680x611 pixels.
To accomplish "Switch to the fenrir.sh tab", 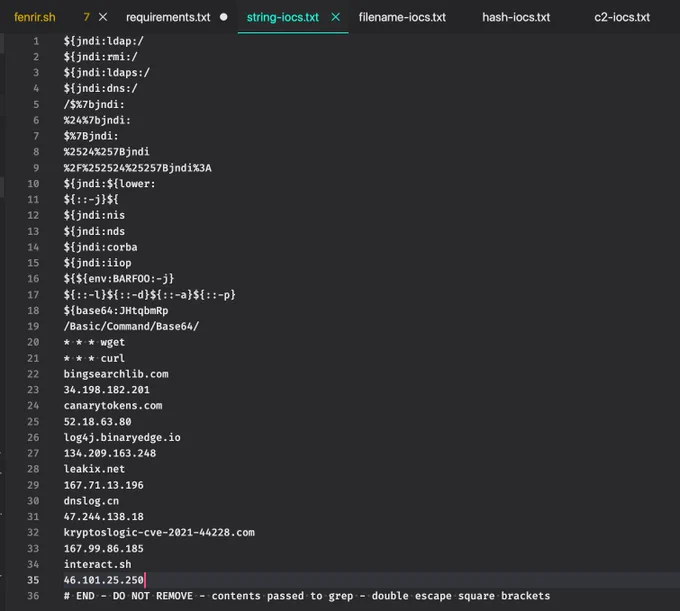I will 35,17.
